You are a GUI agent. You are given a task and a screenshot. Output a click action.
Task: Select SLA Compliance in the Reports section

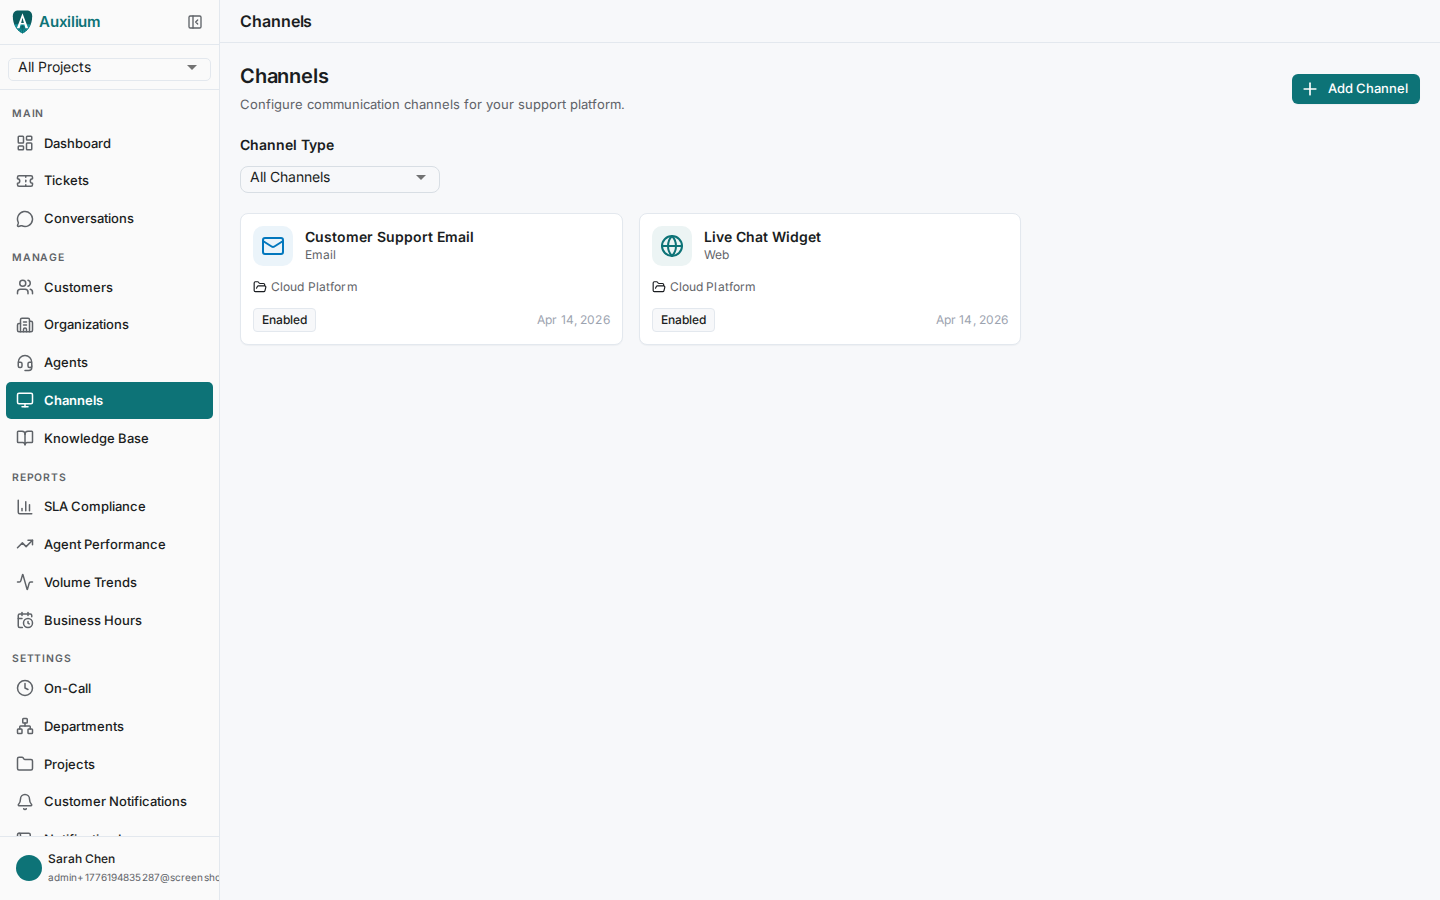94,506
